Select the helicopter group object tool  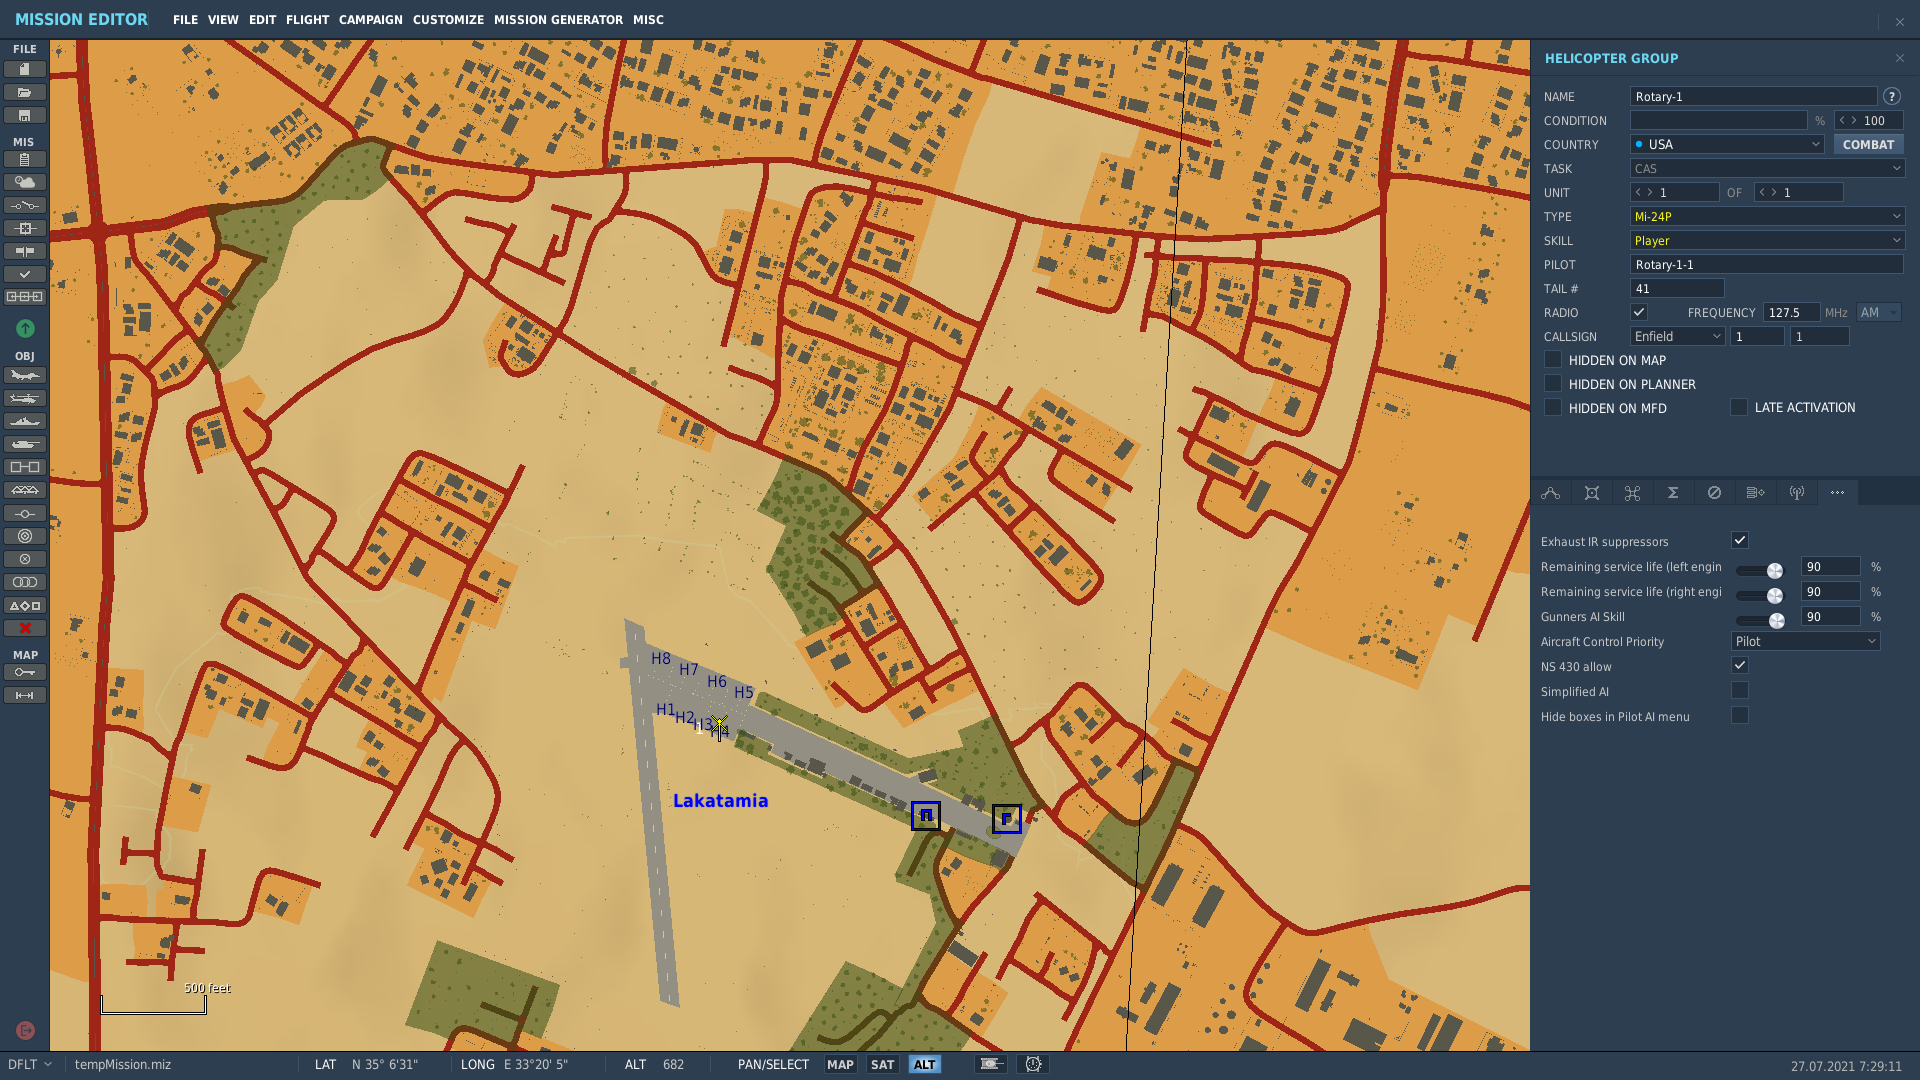tap(25, 398)
